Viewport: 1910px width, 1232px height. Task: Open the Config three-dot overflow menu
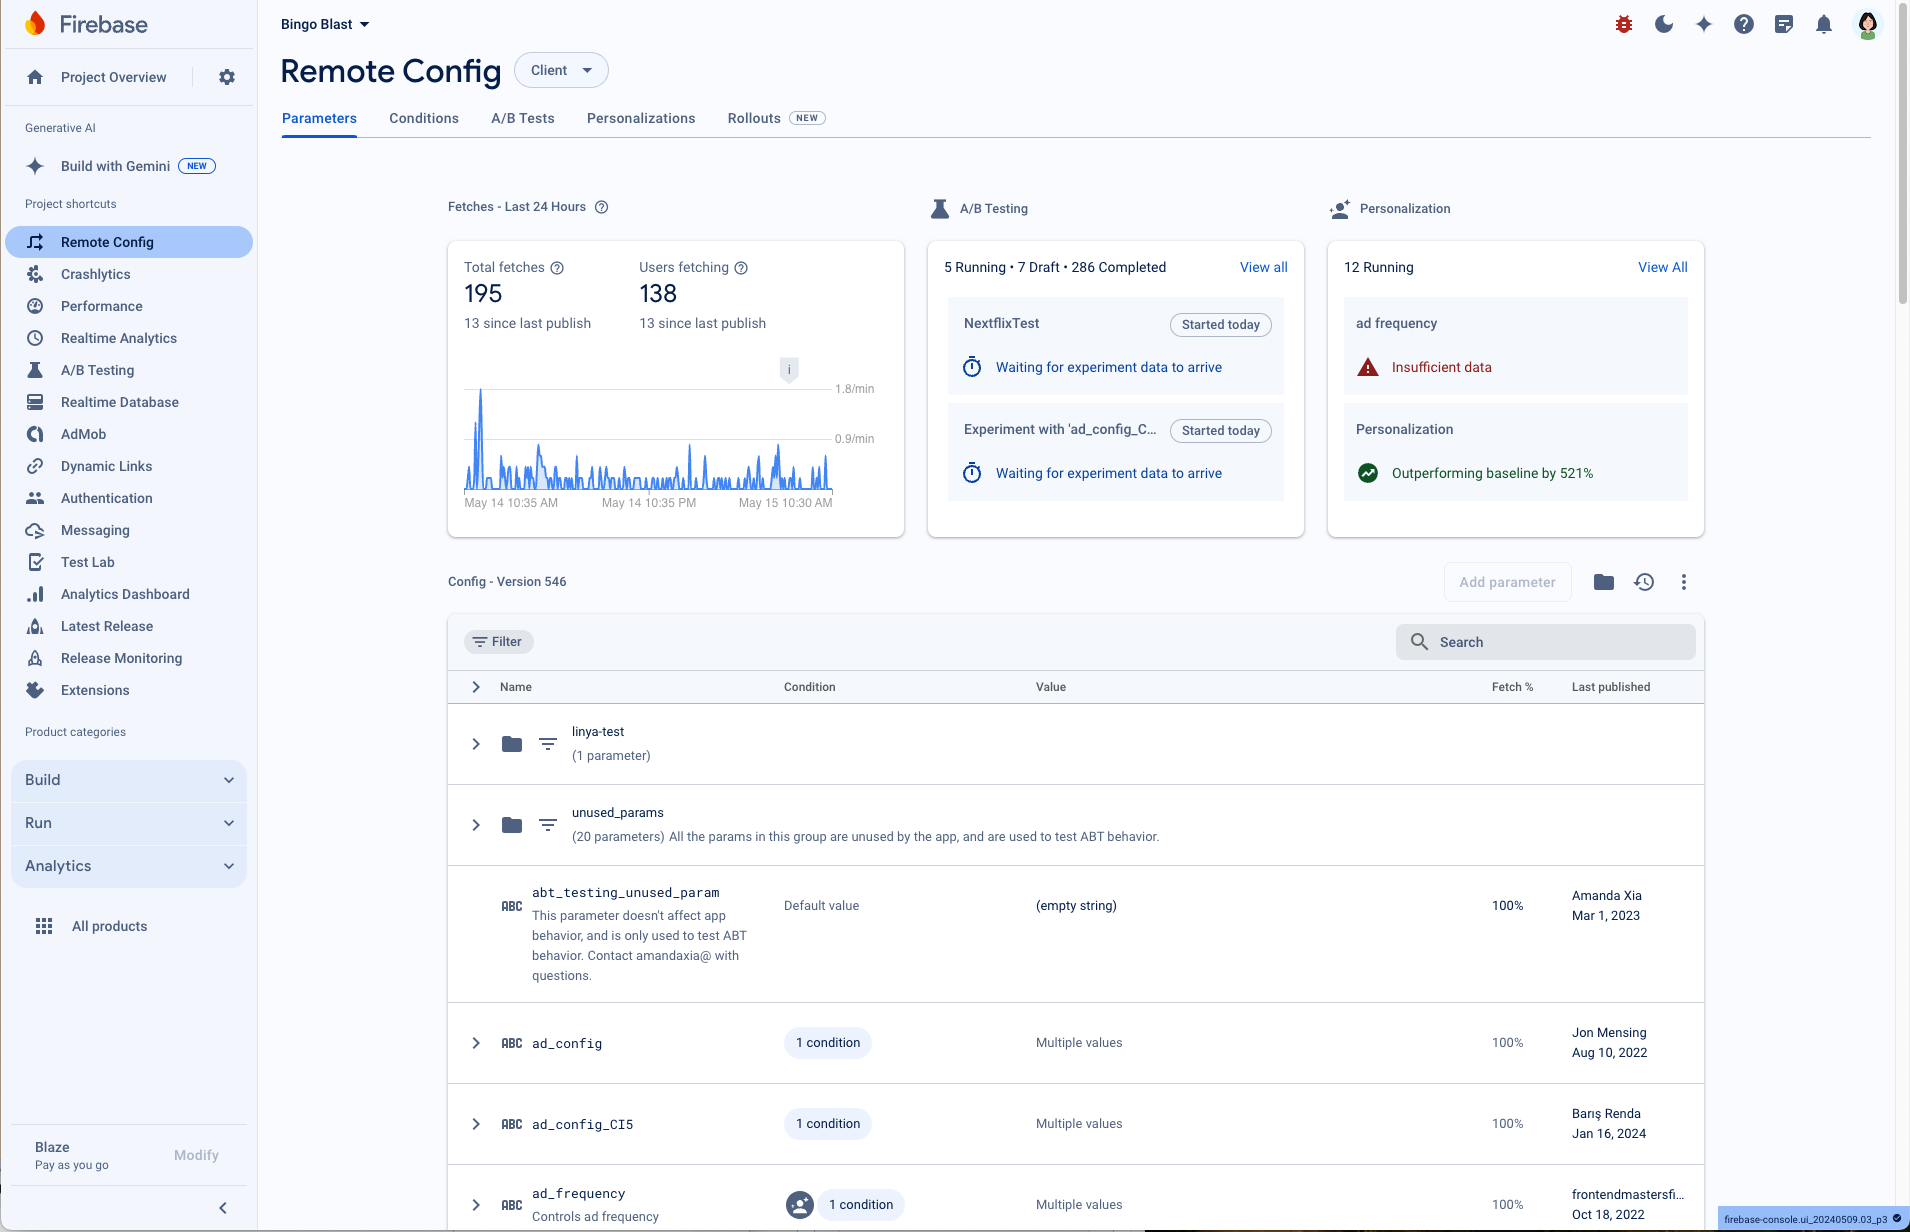[x=1684, y=582]
